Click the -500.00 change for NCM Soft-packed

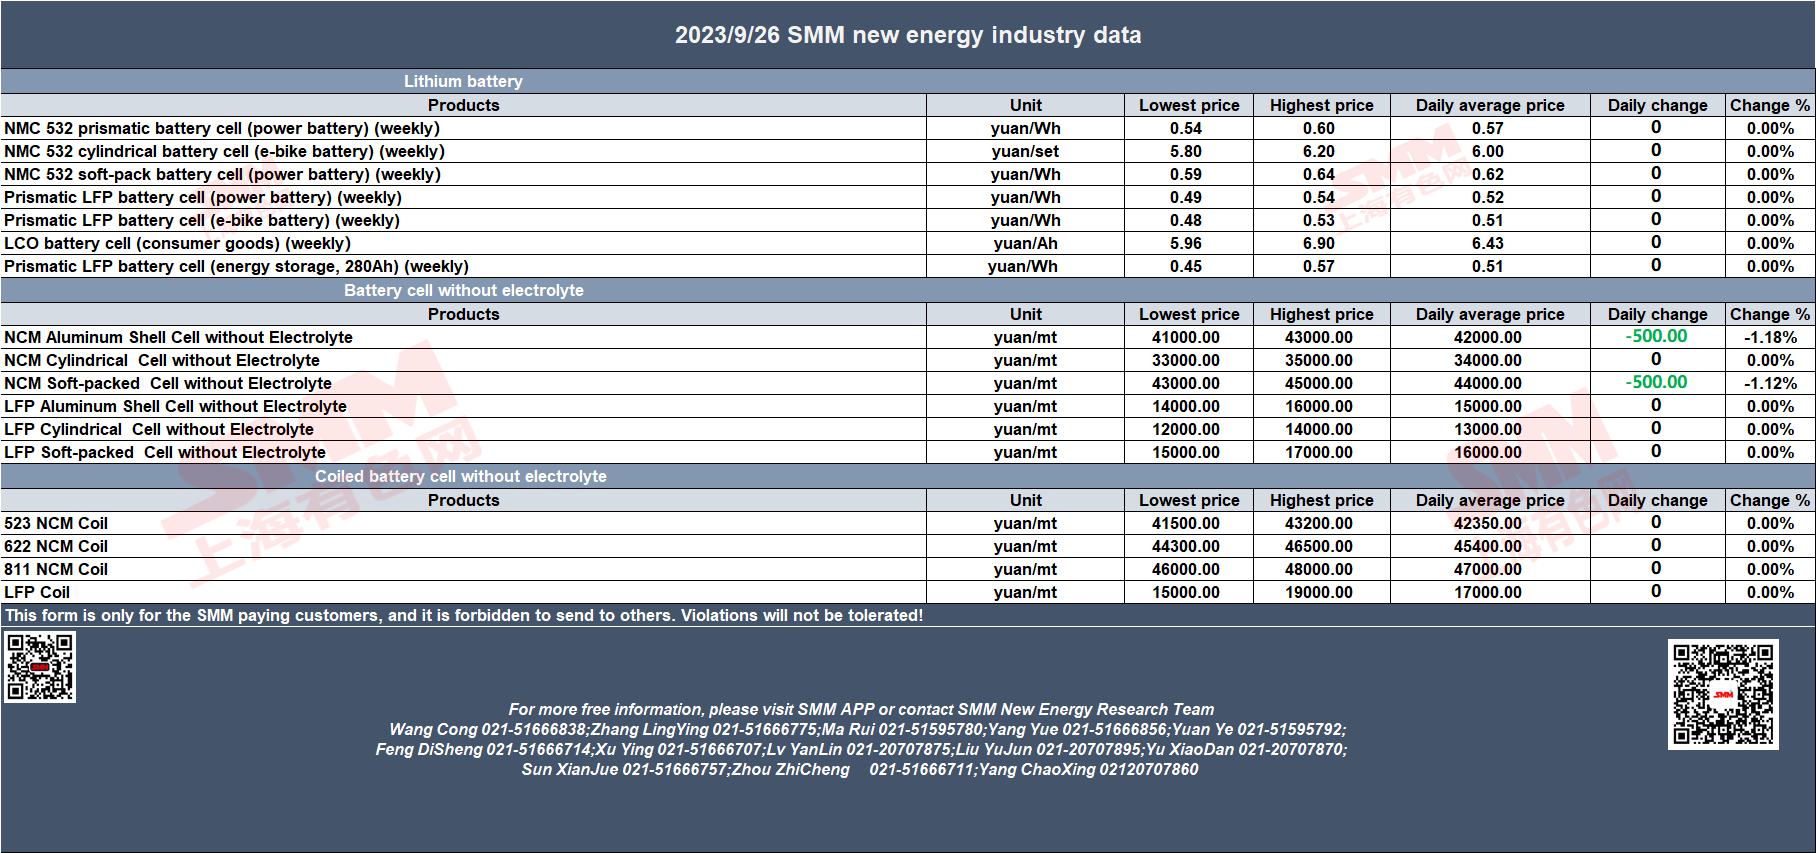(x=1656, y=382)
